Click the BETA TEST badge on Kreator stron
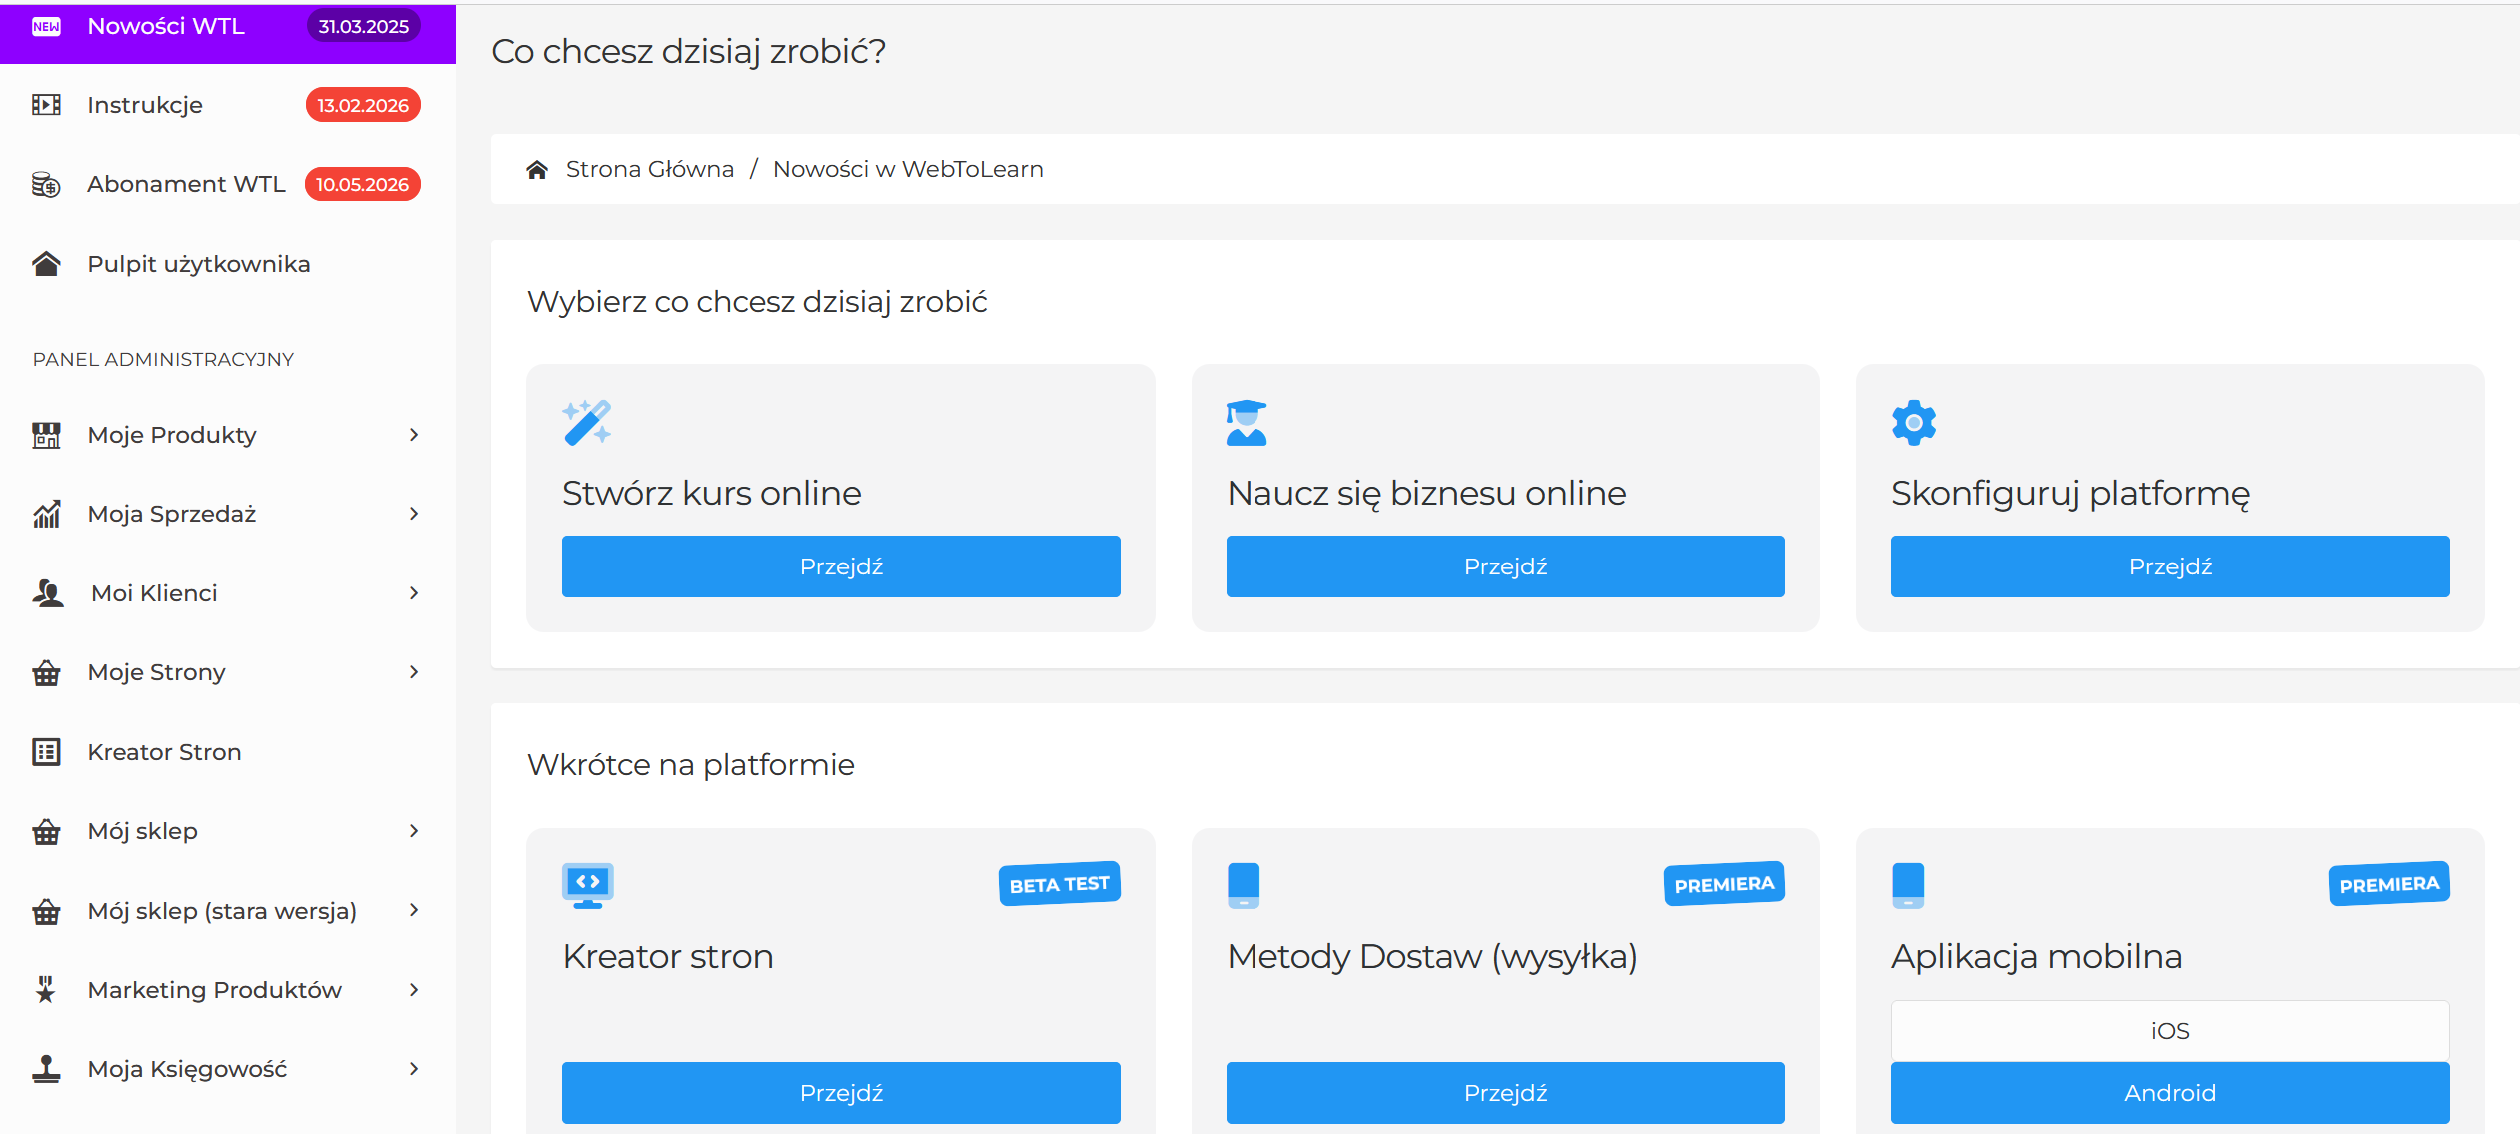 [1059, 883]
